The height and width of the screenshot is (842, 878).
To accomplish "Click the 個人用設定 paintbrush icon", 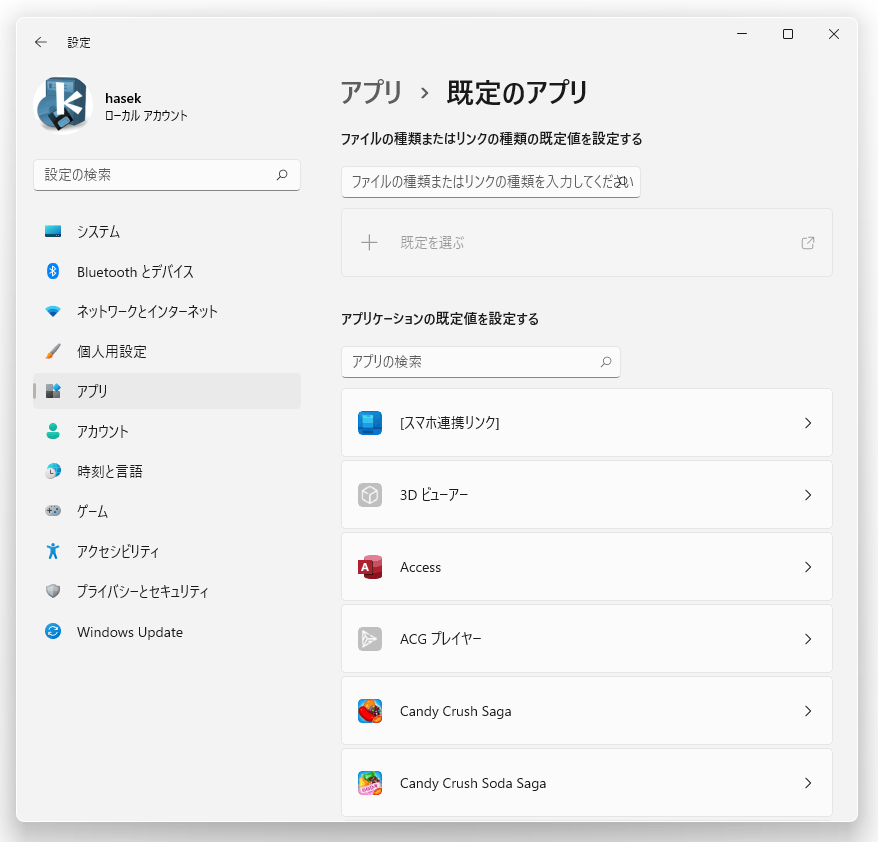I will click(53, 351).
